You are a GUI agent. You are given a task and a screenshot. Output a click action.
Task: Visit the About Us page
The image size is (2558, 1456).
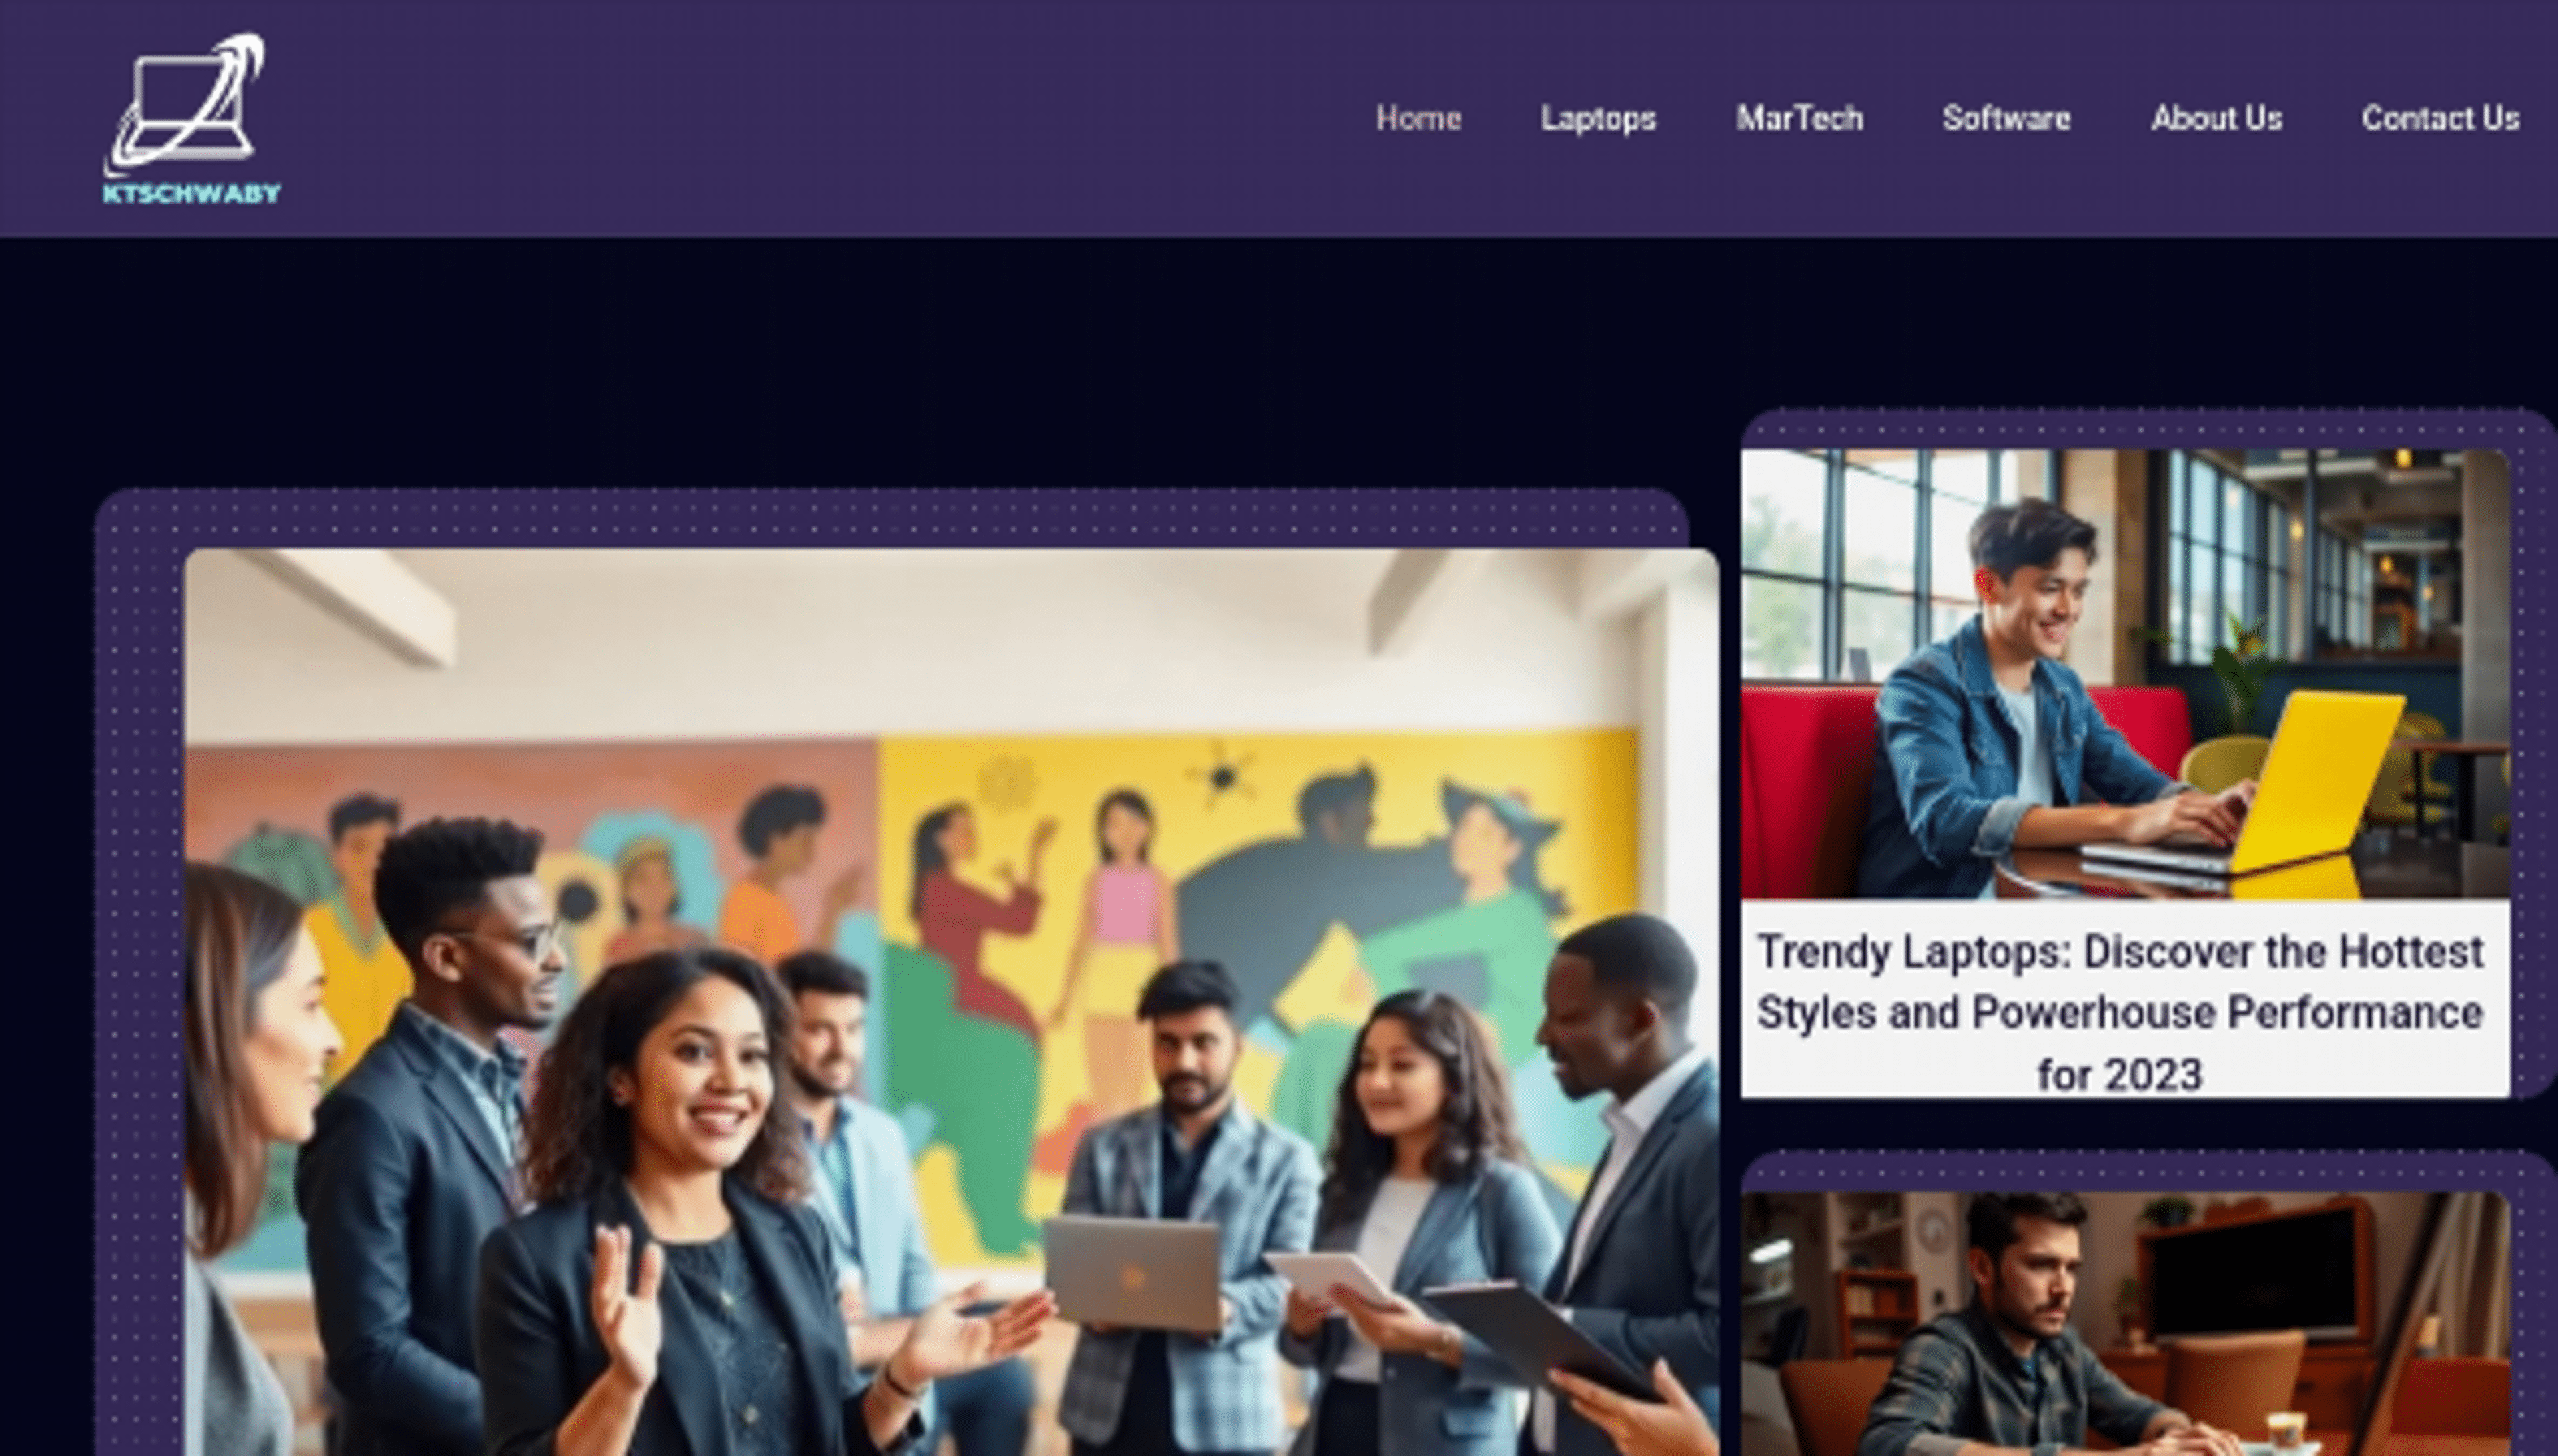2216,118
